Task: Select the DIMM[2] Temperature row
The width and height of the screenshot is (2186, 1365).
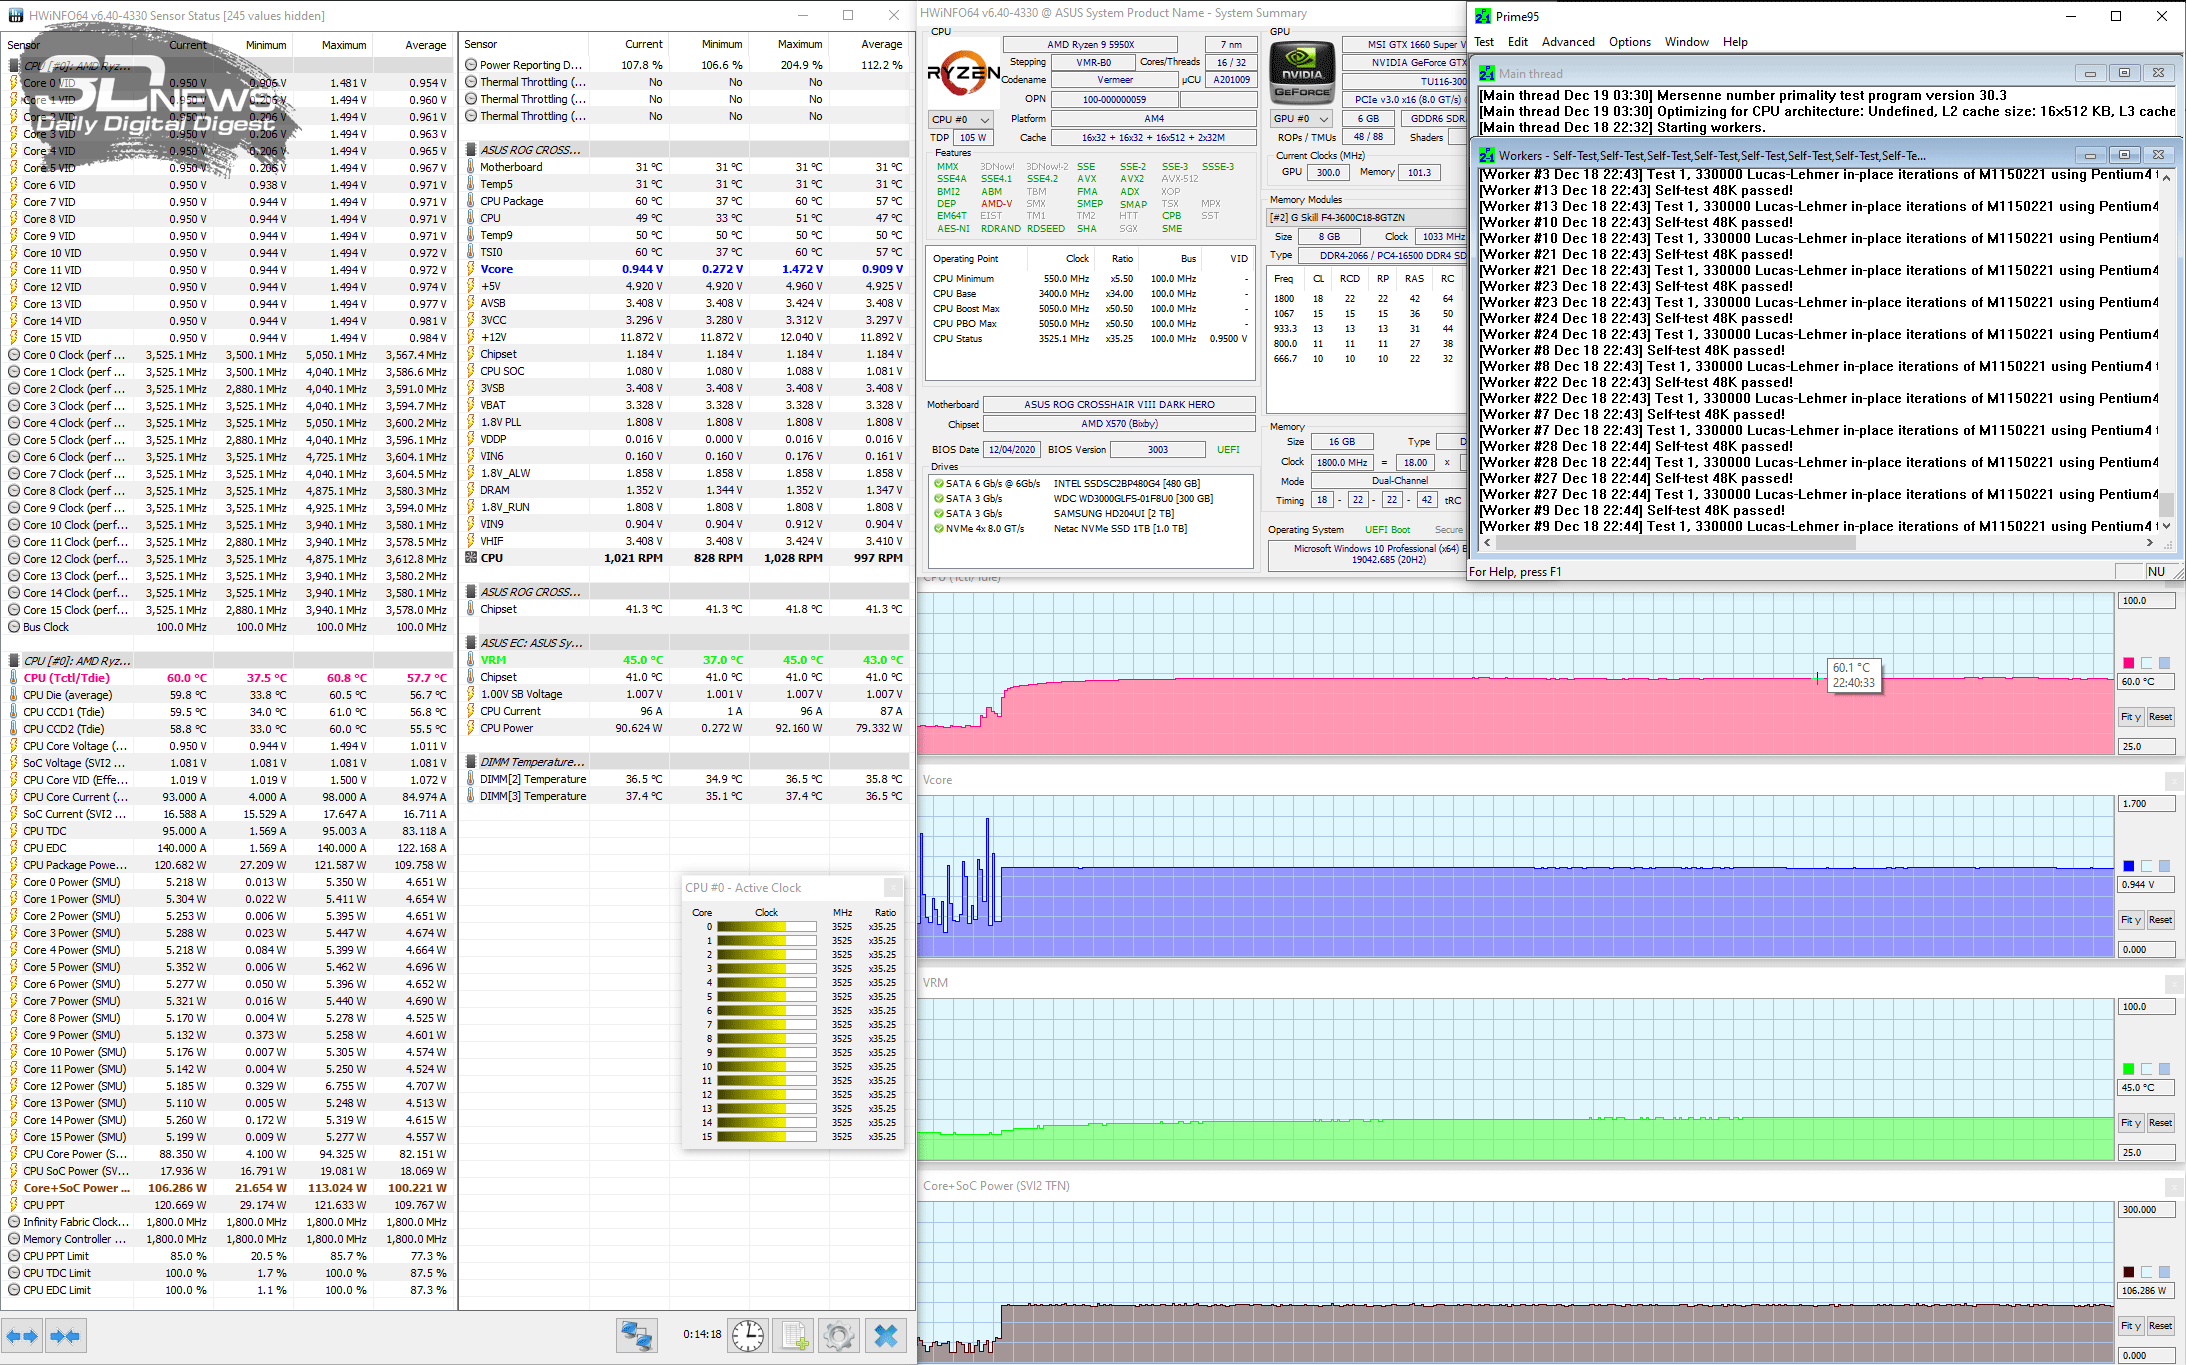Action: [x=686, y=779]
